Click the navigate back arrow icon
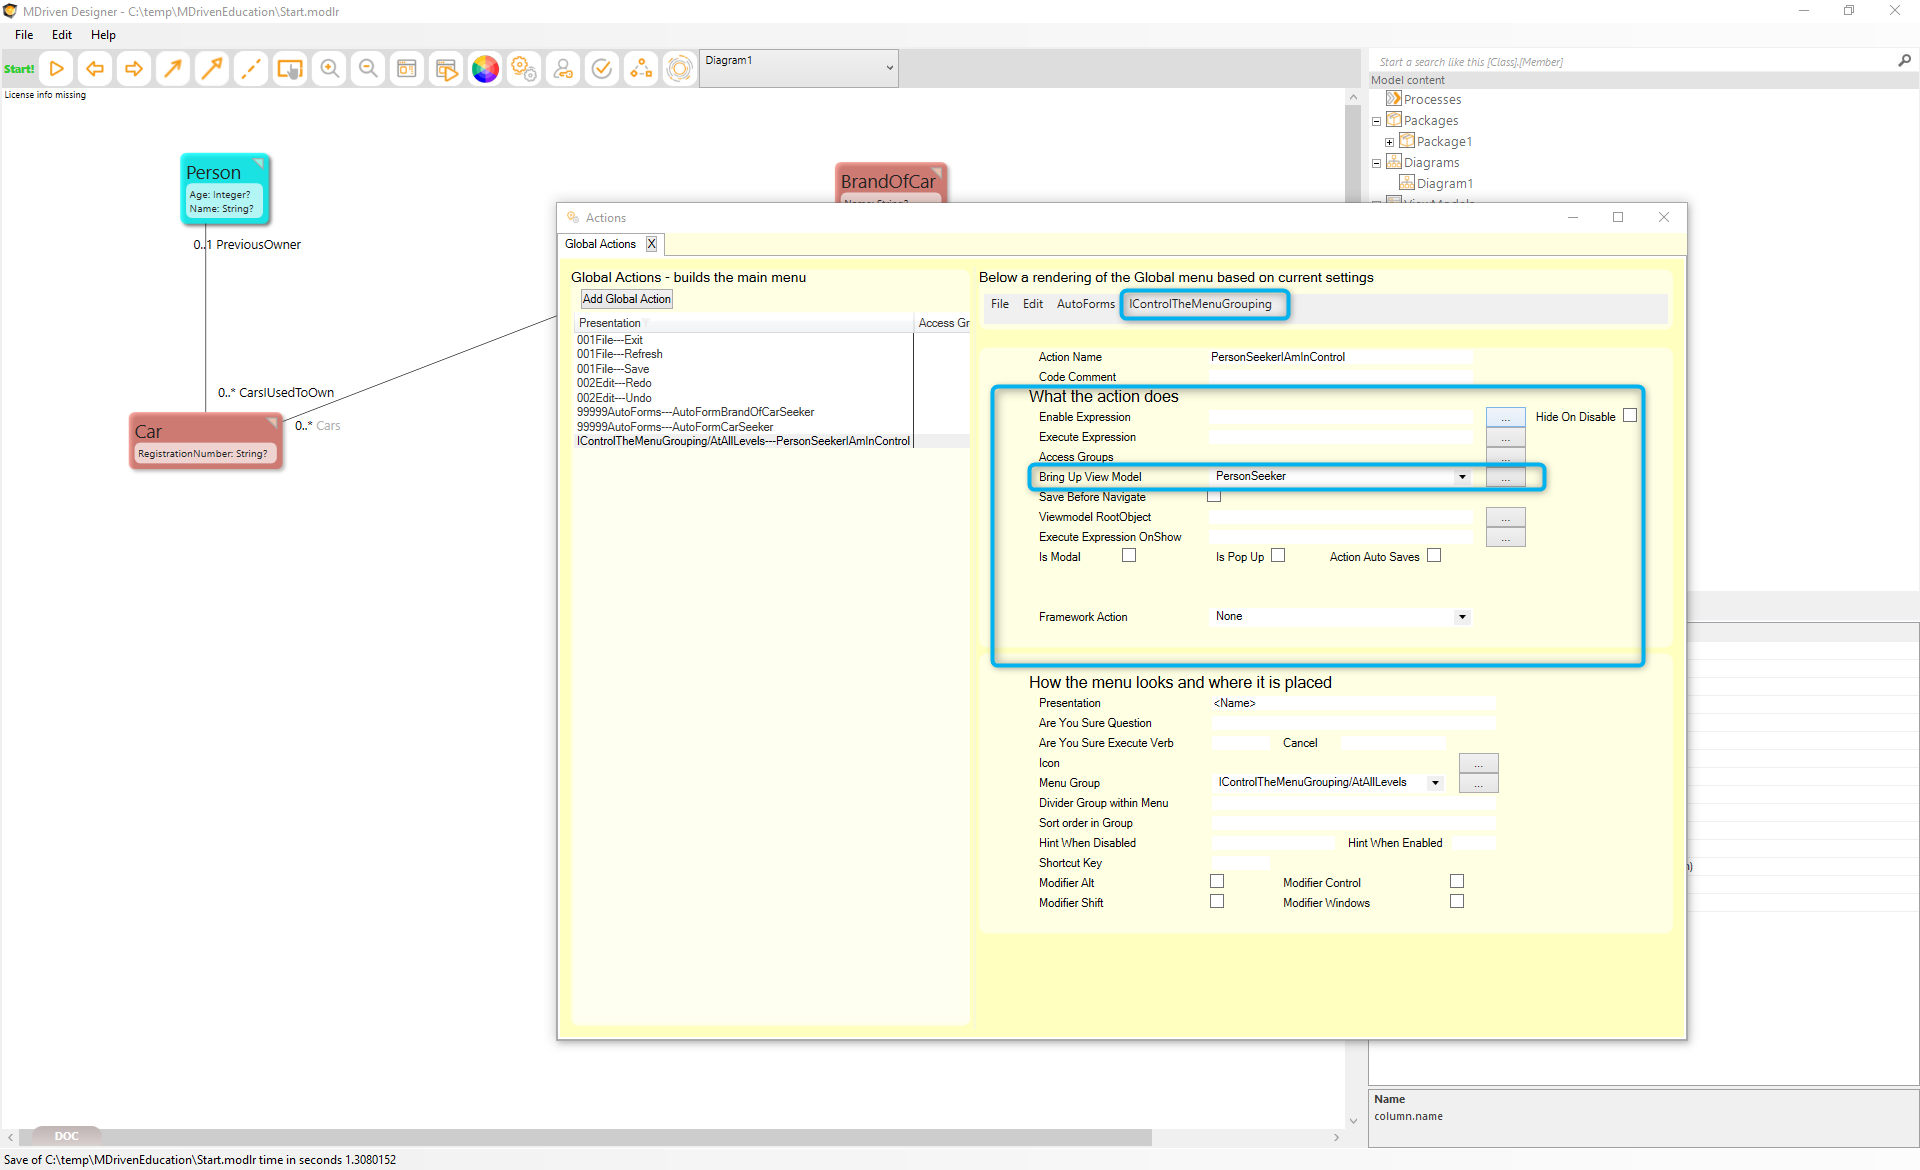Viewport: 1920px width, 1170px height. [95, 69]
